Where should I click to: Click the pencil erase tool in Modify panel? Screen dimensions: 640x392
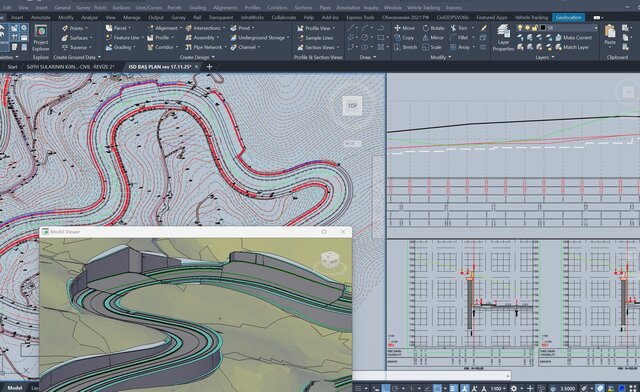coord(484,28)
